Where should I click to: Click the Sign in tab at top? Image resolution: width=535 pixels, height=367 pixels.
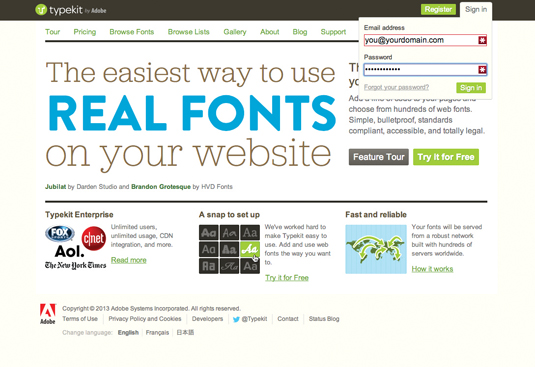click(x=476, y=10)
